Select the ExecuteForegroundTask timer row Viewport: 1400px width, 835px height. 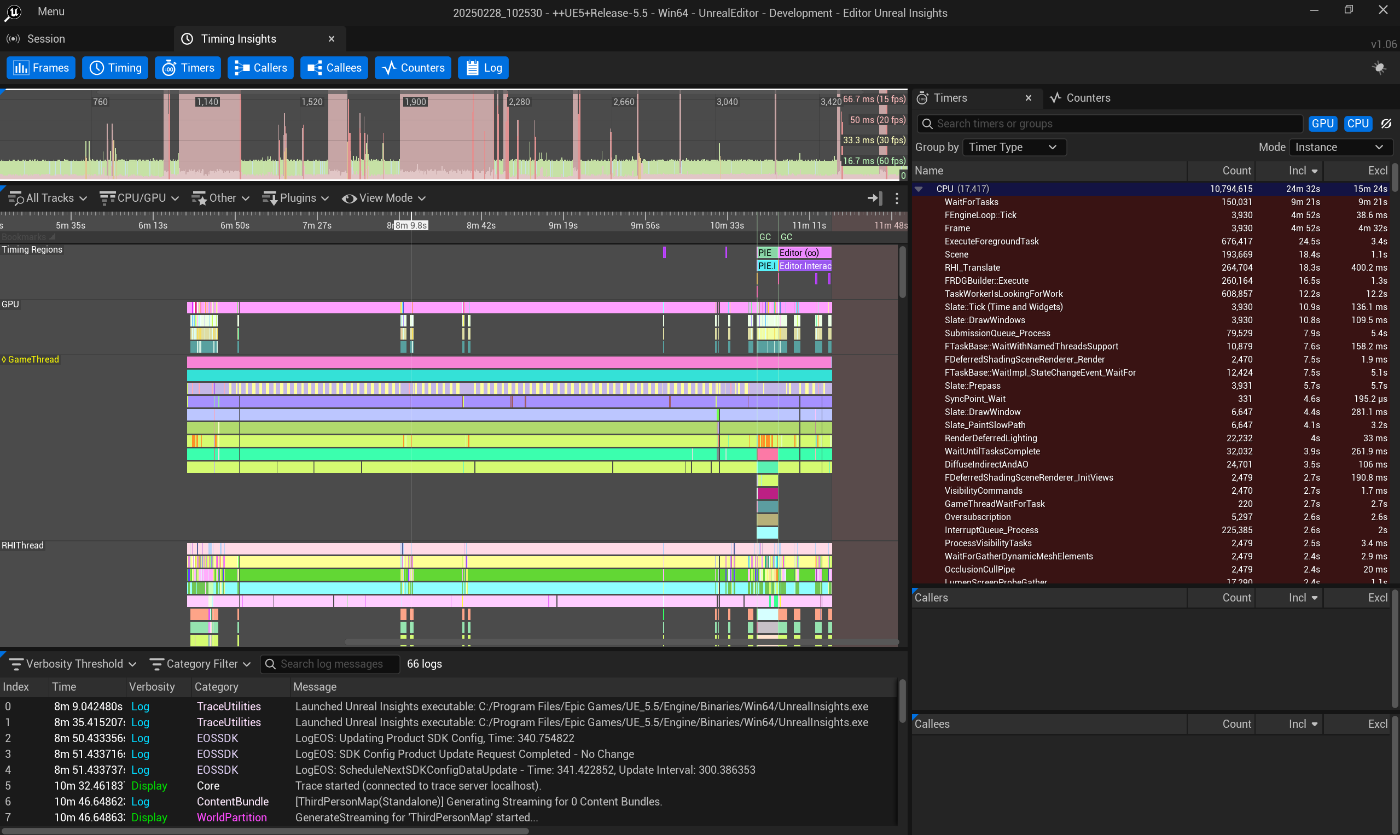(x=1151, y=241)
